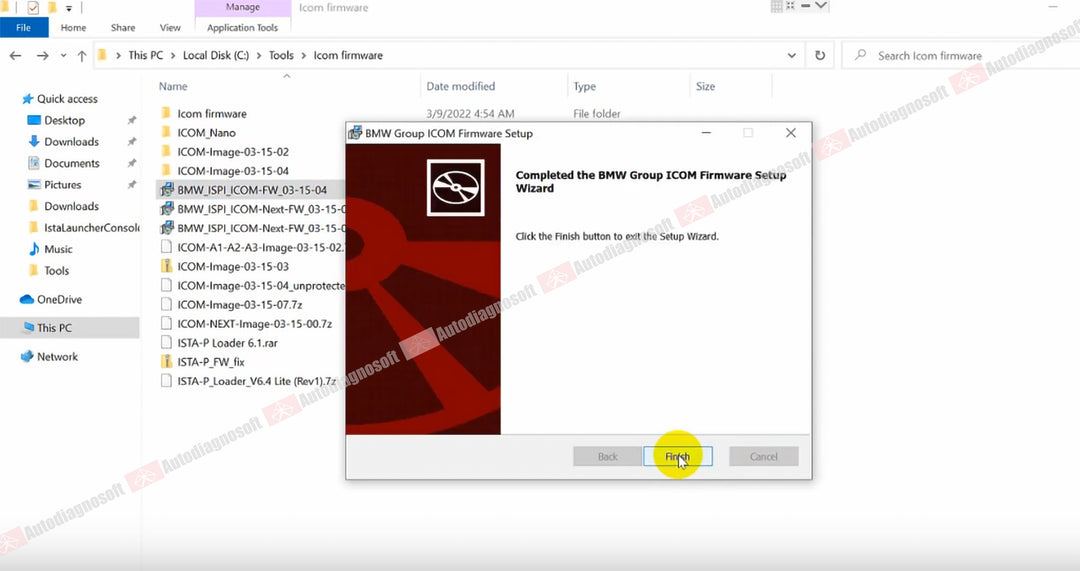Screen dimensions: 1080x571
Task: Click the Network icon in sidebar
Action: coord(27,357)
